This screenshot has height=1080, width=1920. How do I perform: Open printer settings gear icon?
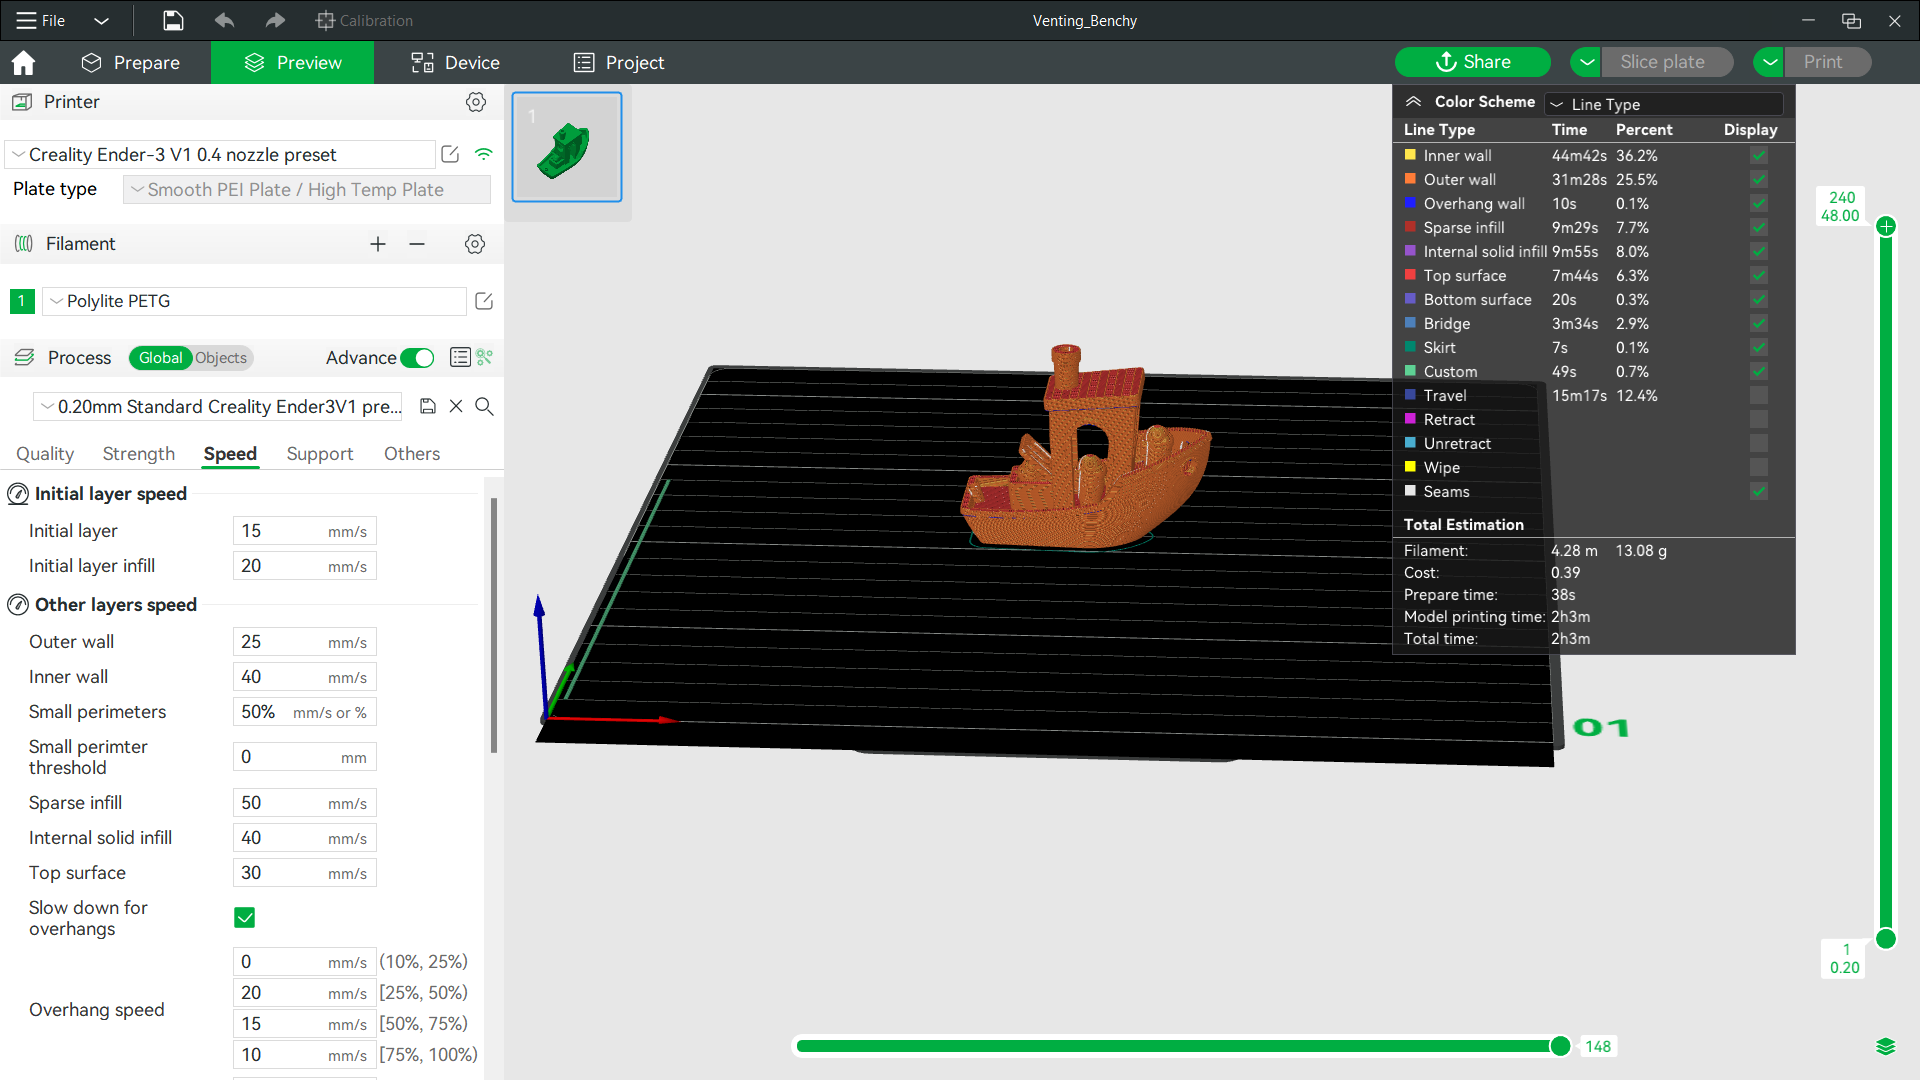[476, 102]
